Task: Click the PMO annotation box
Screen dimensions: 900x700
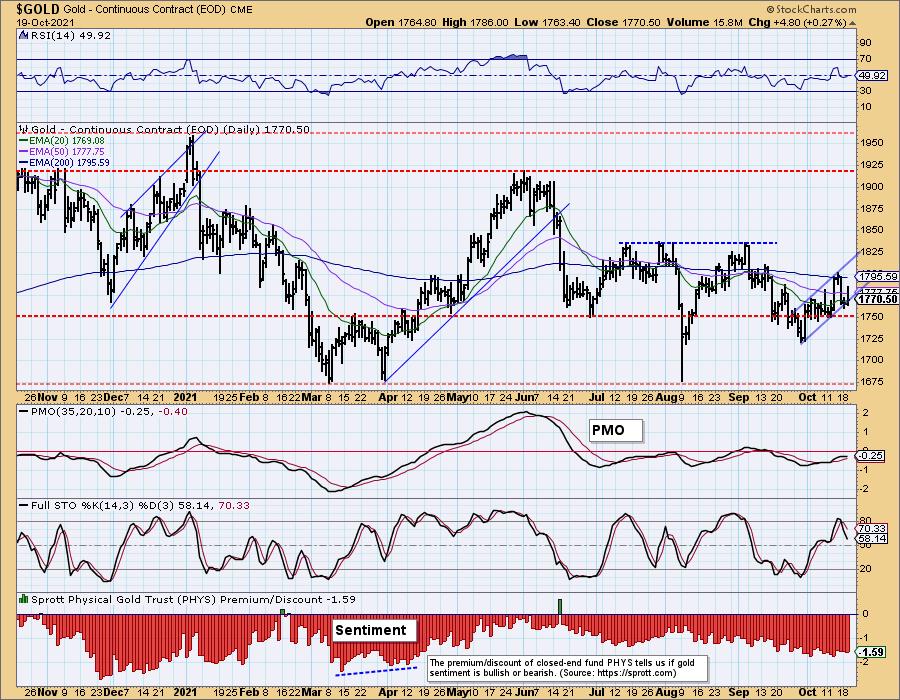Action: point(615,430)
